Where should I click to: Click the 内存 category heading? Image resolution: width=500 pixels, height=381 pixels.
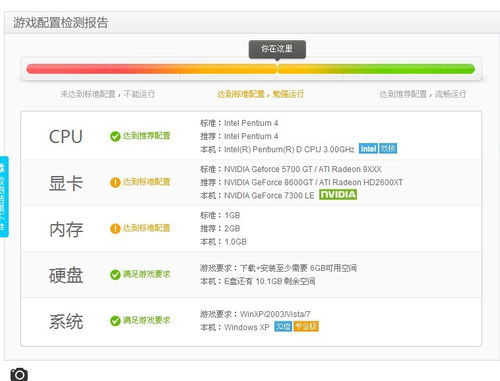pyautogui.click(x=66, y=229)
